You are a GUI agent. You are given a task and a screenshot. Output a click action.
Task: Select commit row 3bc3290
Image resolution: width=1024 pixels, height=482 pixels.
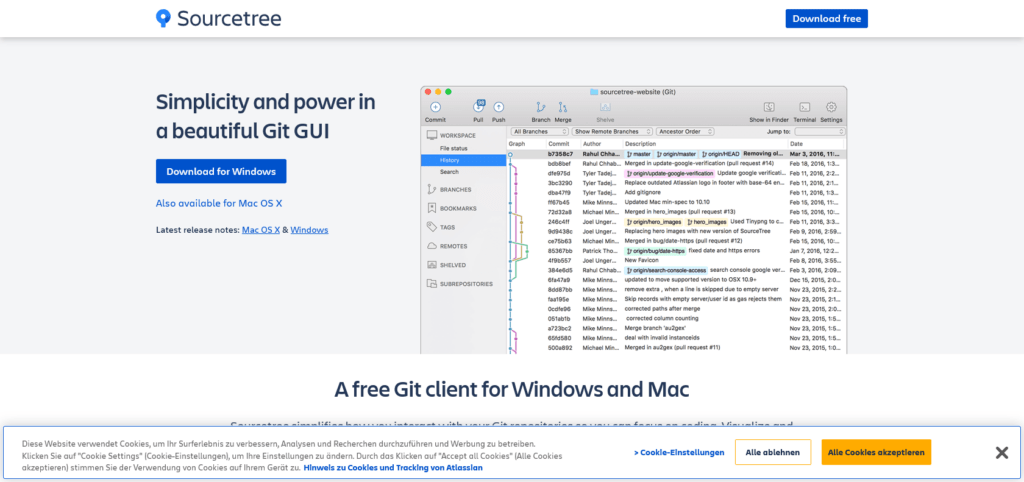pyautogui.click(x=677, y=183)
